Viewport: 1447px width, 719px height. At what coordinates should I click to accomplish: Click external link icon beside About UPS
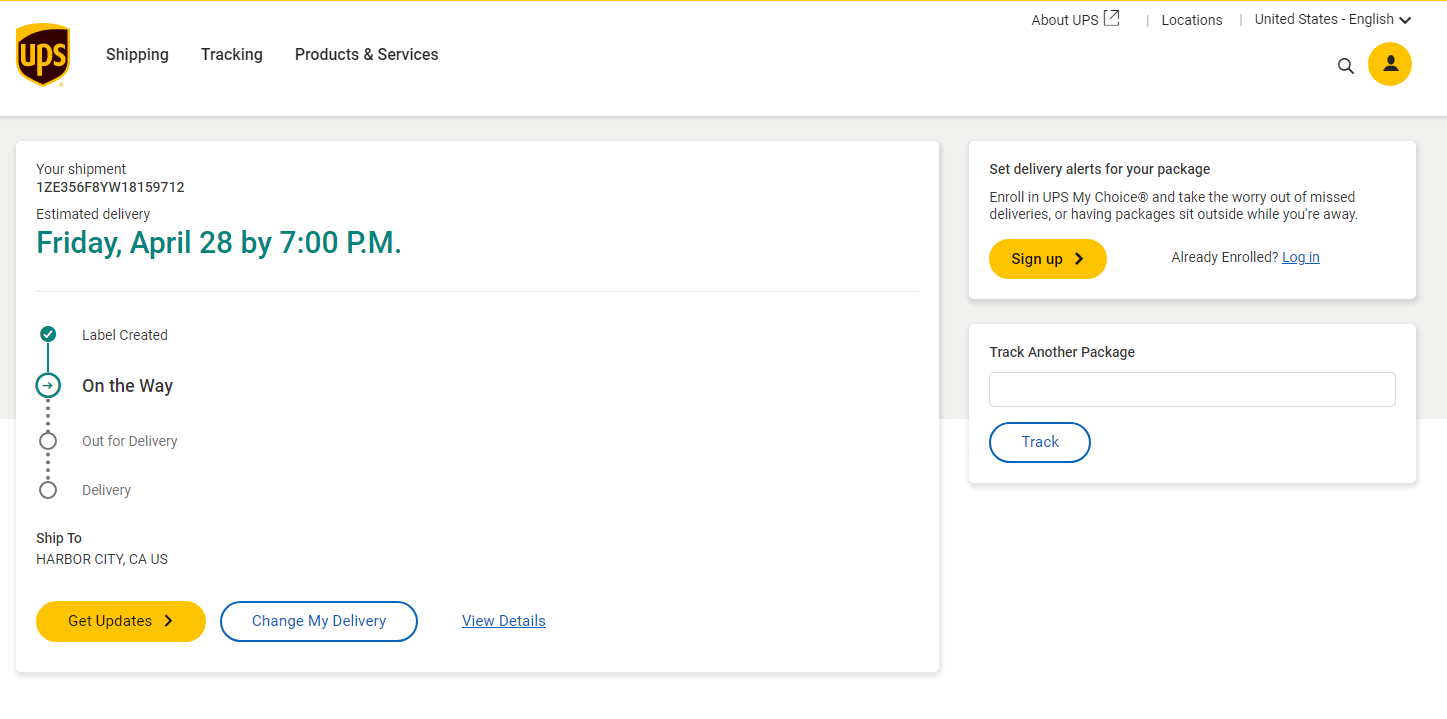tap(1111, 19)
